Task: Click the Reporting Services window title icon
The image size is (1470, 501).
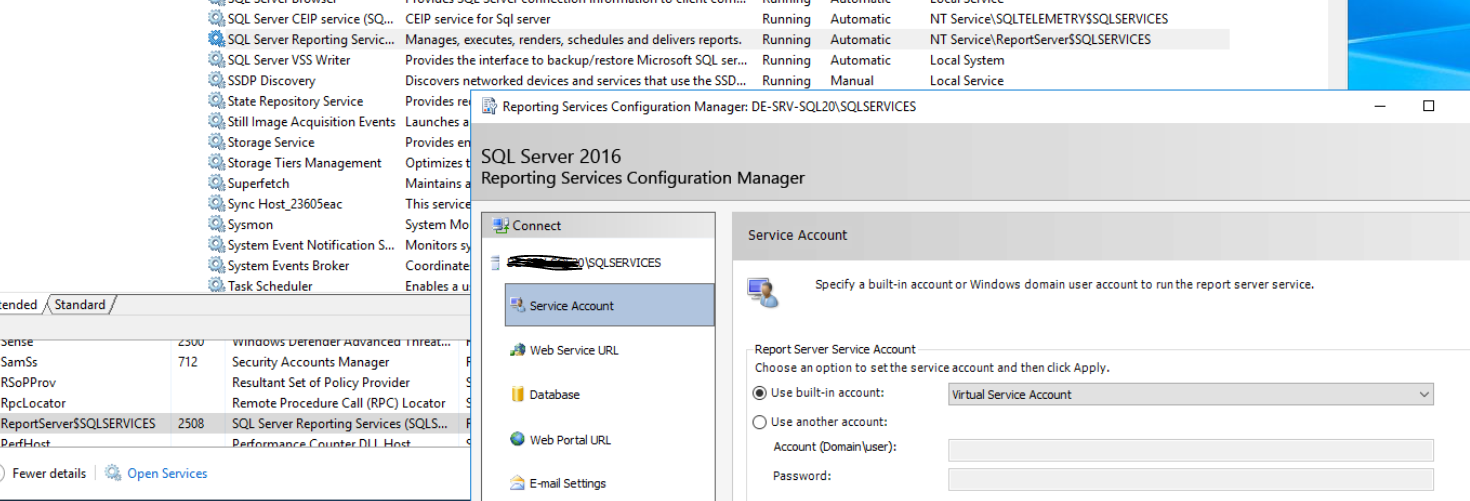Action: [x=490, y=106]
